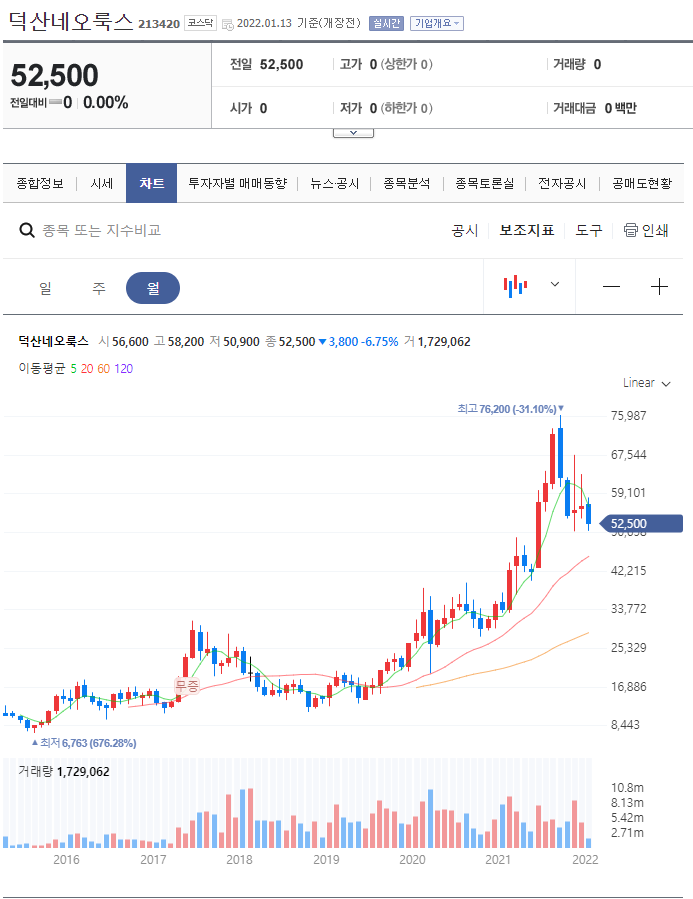Click the 75,987 price axis value
Image resolution: width=693 pixels, height=899 pixels.
629,416
